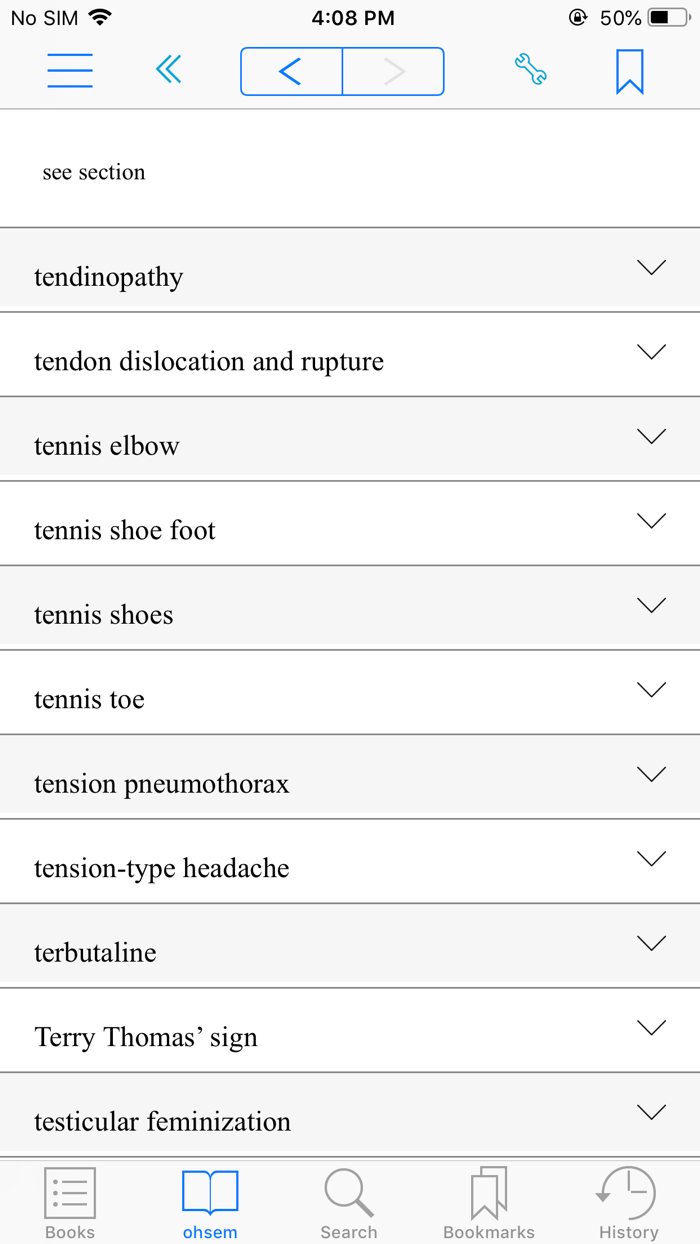This screenshot has height=1244, width=700.
Task: Expand the tendinopathy entry chevron
Action: point(651,268)
